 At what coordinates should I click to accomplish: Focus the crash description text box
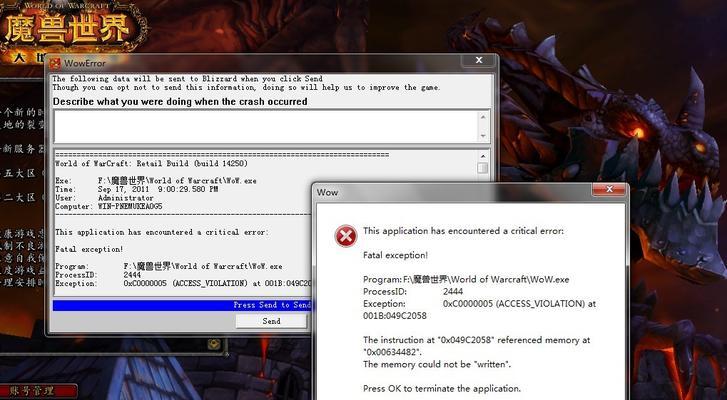pyautogui.click(x=267, y=126)
